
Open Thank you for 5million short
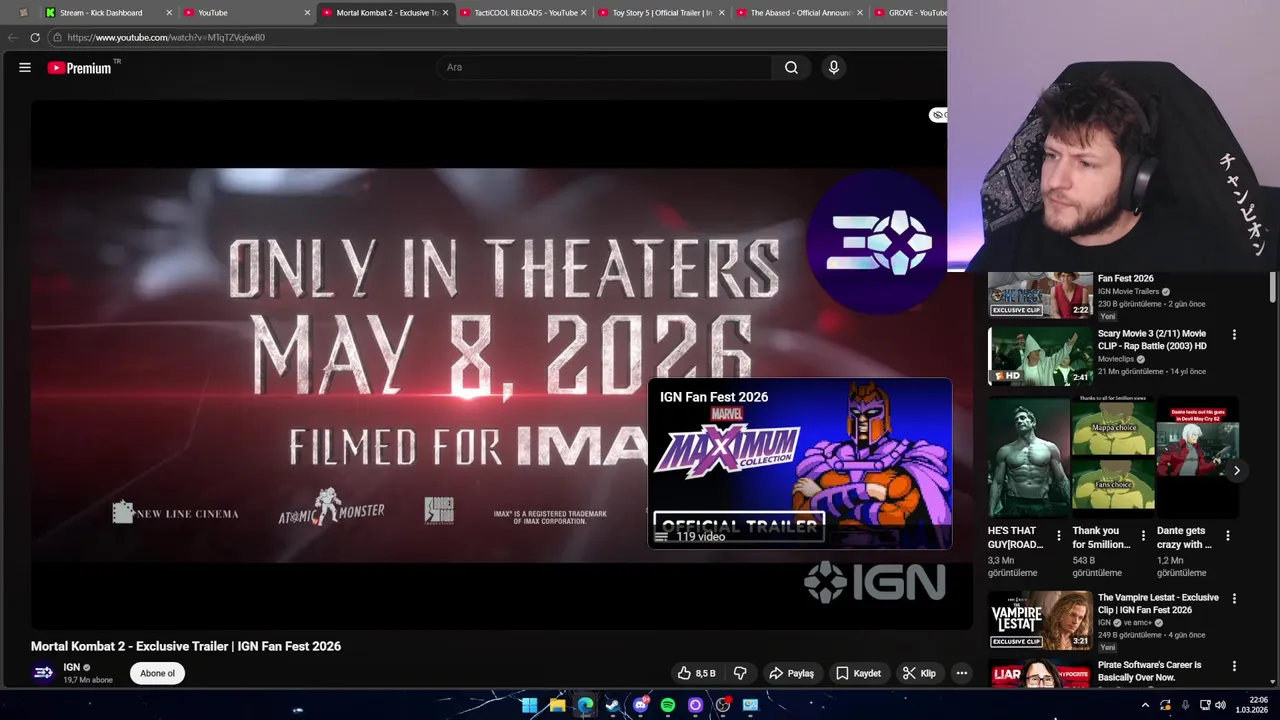coord(1113,457)
